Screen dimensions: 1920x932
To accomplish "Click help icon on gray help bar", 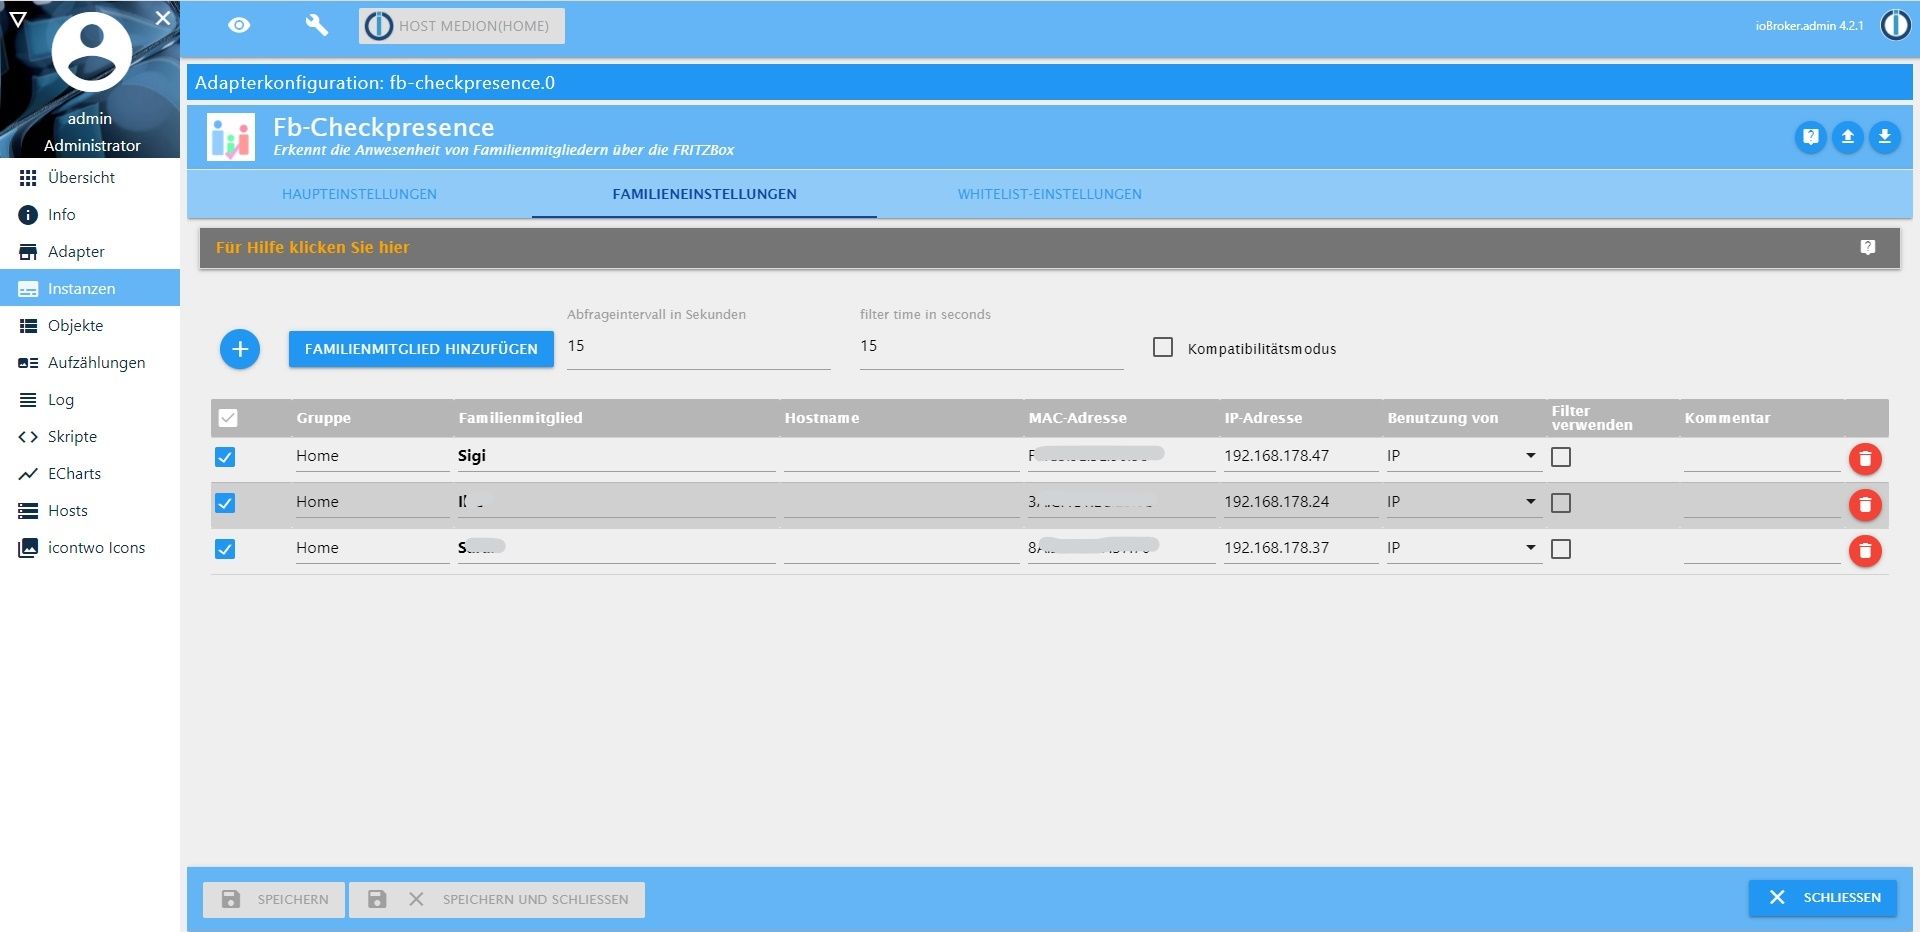I will 1867,247.
